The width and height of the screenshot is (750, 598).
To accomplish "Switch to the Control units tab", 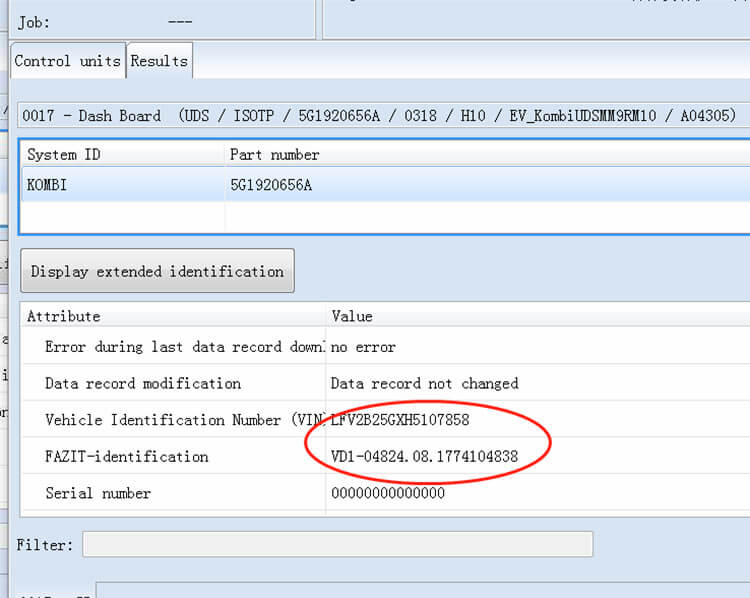I will tap(67, 61).
